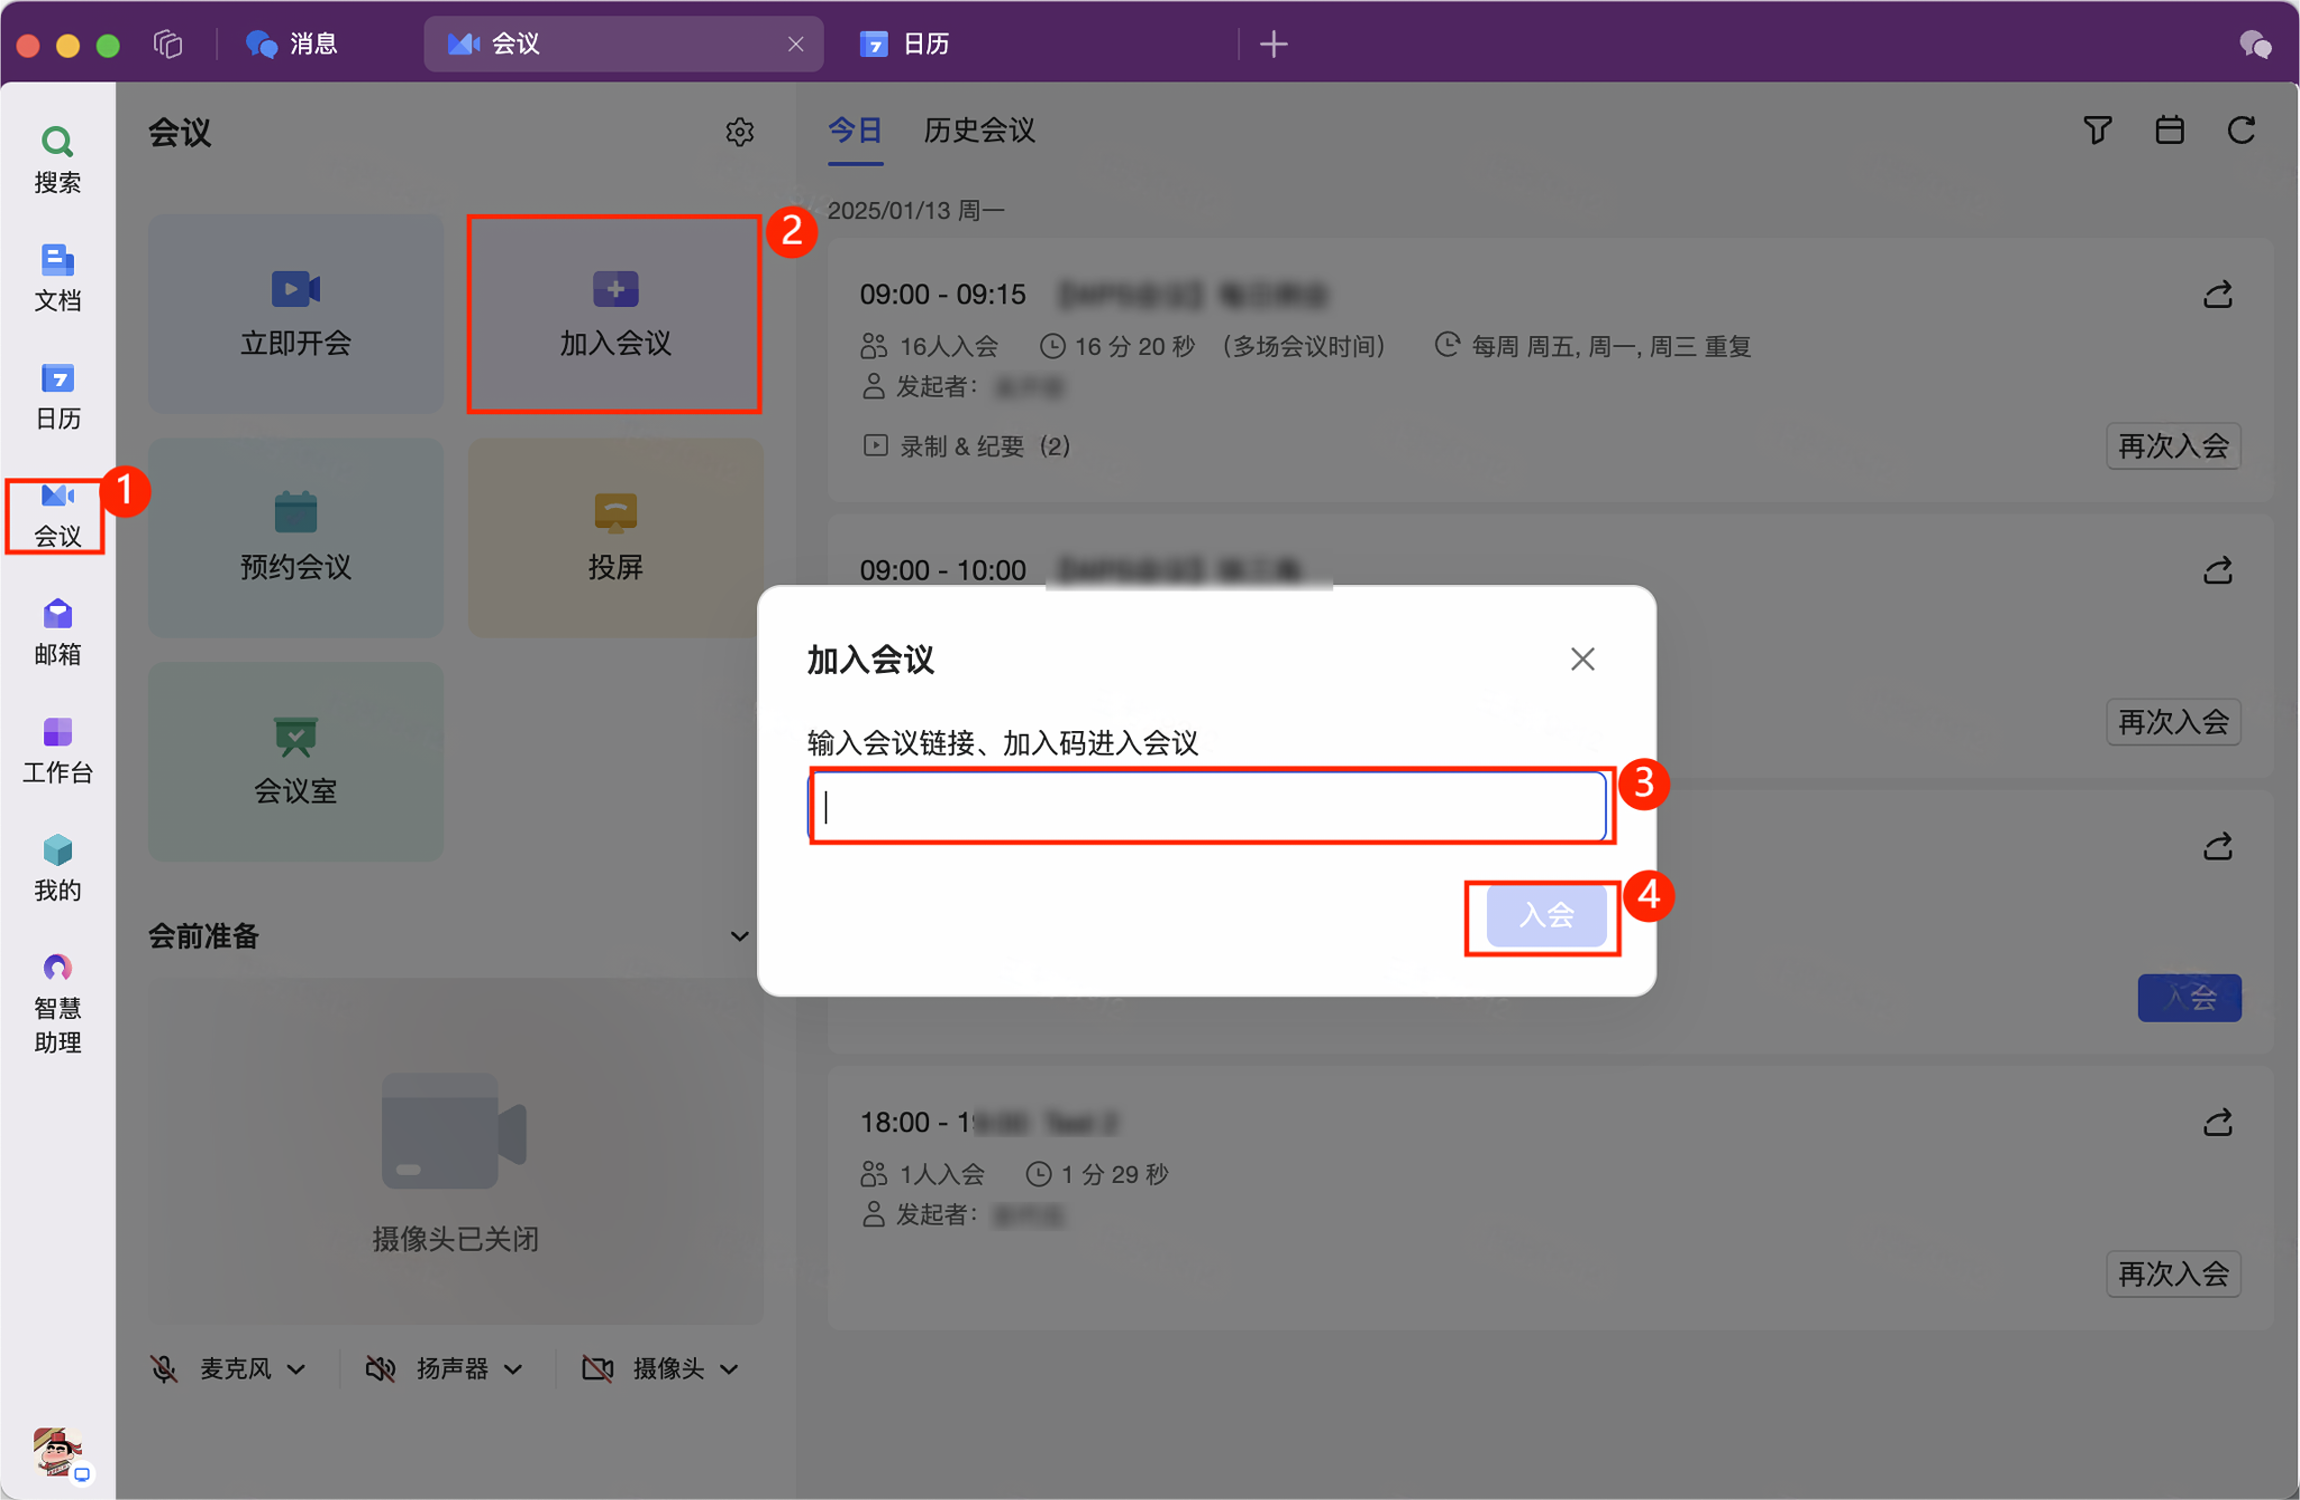Expand the speaker (扬声器) device dropdown
This screenshot has height=1500, width=2300.
(x=513, y=1369)
